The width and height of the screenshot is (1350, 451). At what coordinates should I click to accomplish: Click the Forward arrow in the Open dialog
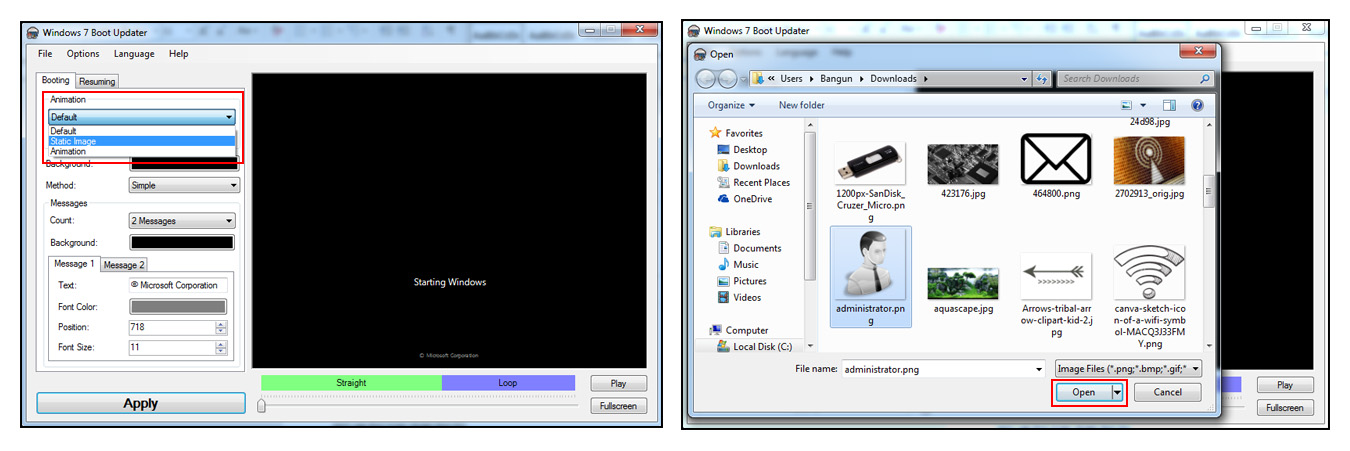coord(727,78)
